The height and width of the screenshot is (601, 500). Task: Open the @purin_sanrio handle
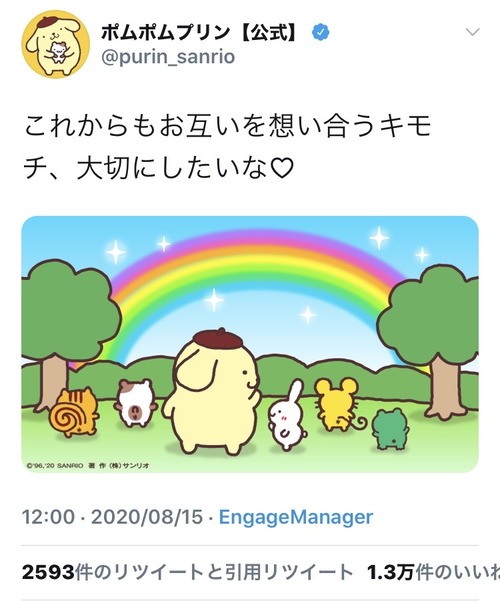168,57
